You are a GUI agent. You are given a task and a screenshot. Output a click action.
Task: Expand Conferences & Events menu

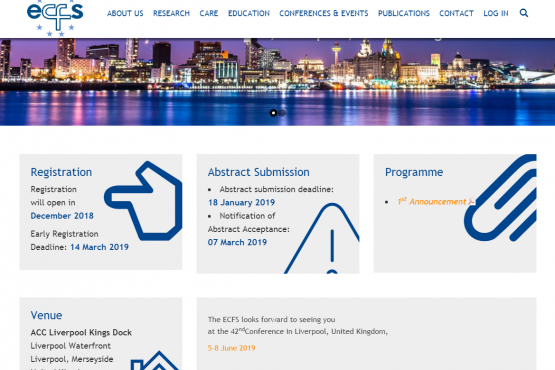(324, 13)
